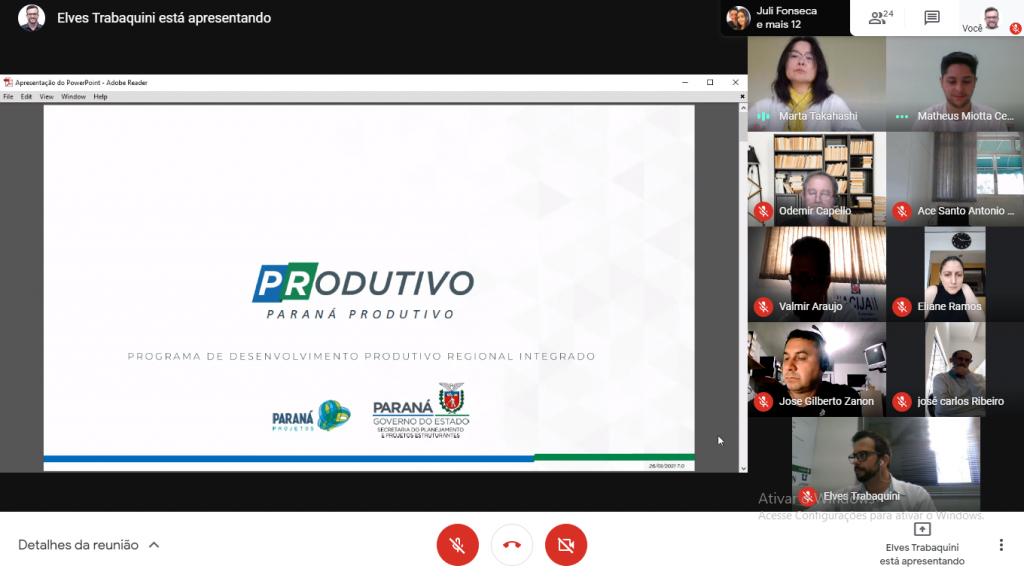The height and width of the screenshot is (578, 1024).
Task: Open the Juli Fonseca e mais 12 panel
Action: [786, 18]
